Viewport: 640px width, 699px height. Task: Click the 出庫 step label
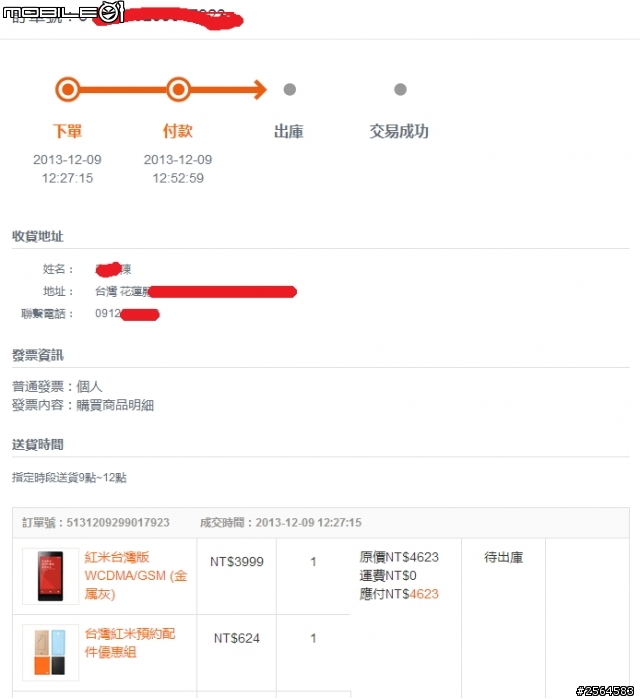289,132
